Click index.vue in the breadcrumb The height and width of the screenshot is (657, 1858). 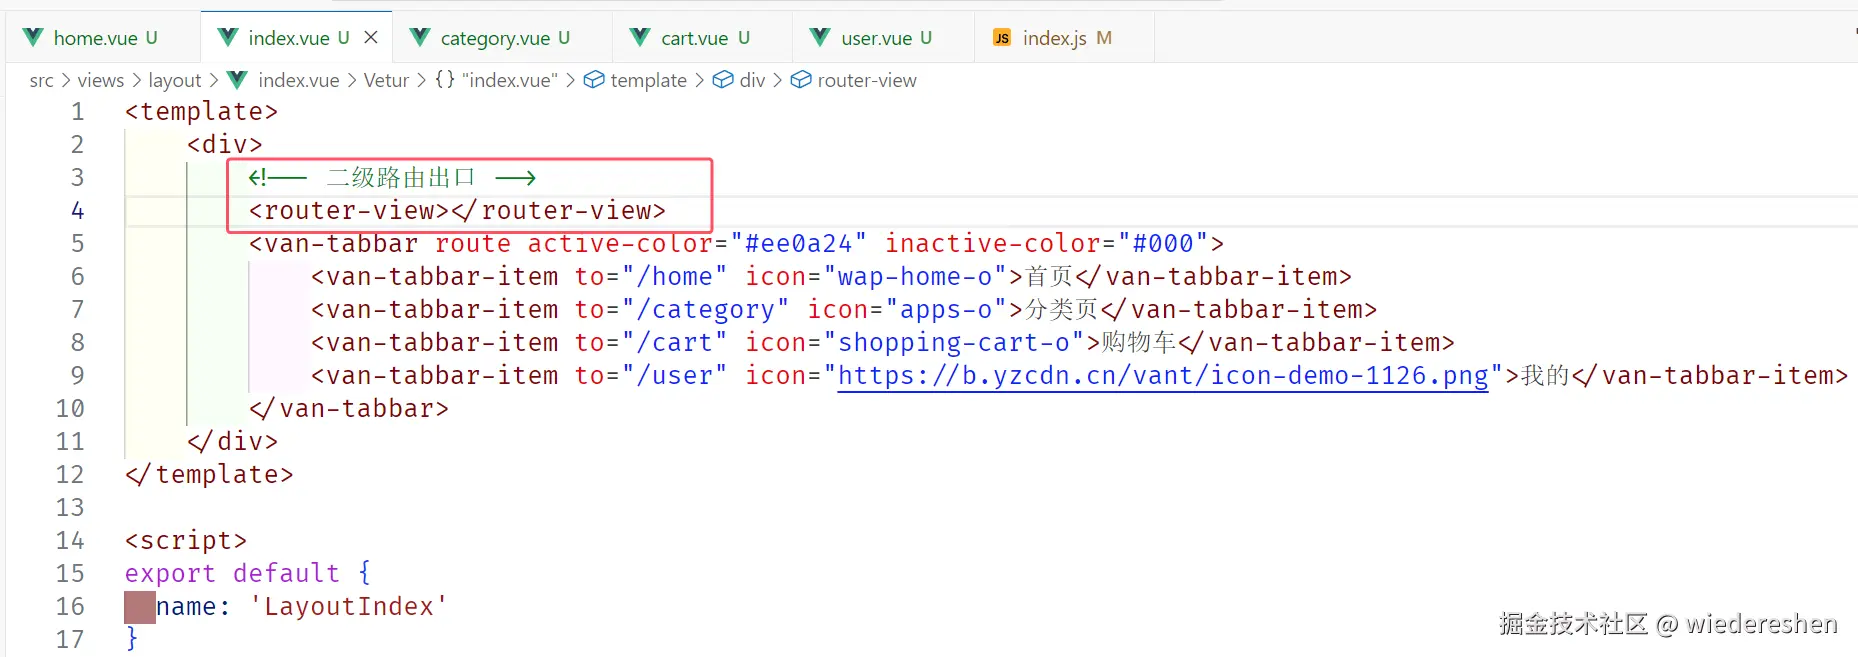coord(298,80)
